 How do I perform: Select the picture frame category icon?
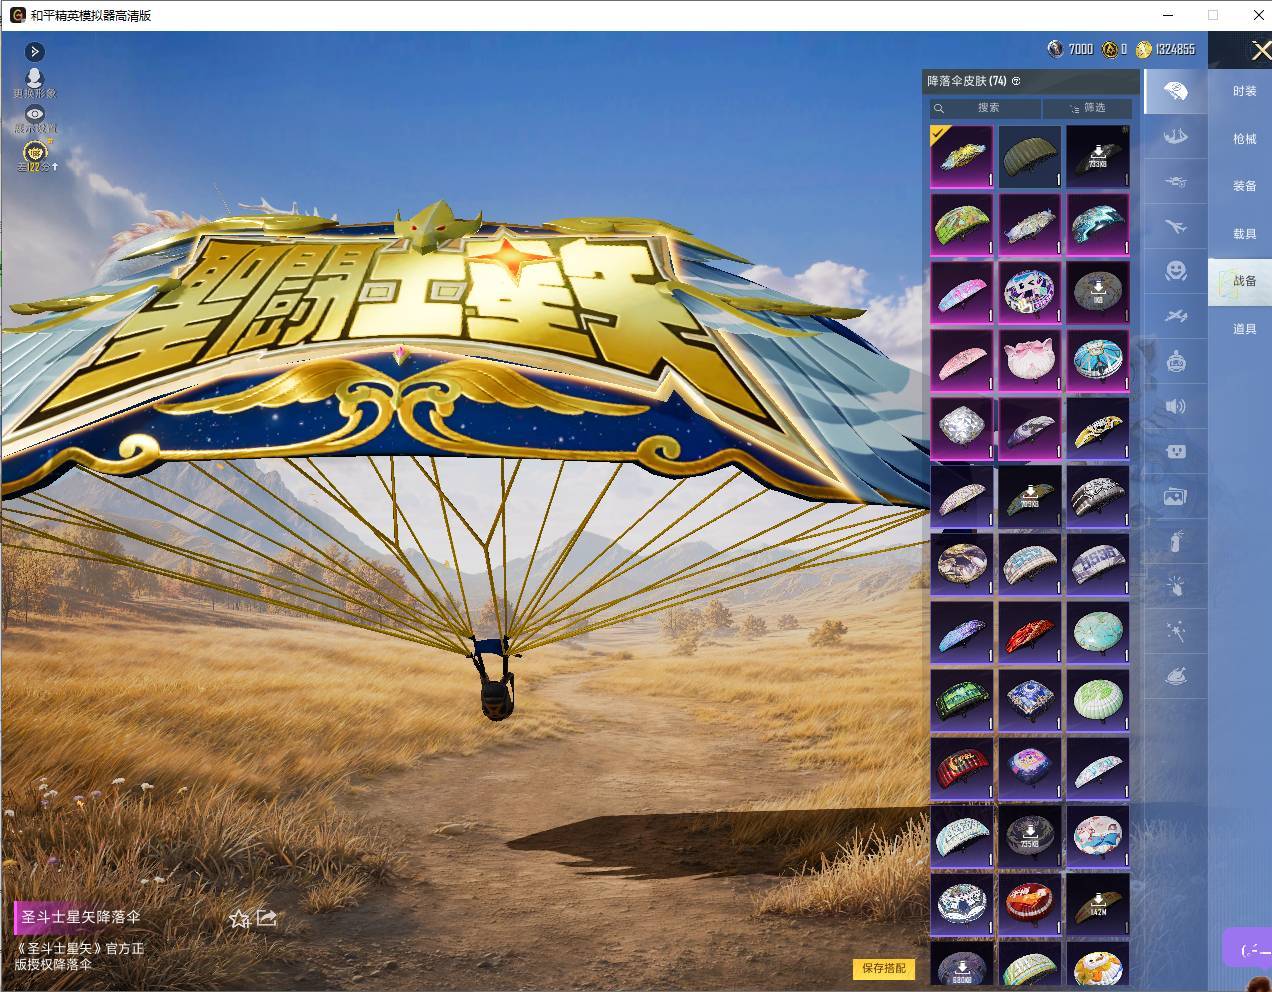(x=1176, y=496)
